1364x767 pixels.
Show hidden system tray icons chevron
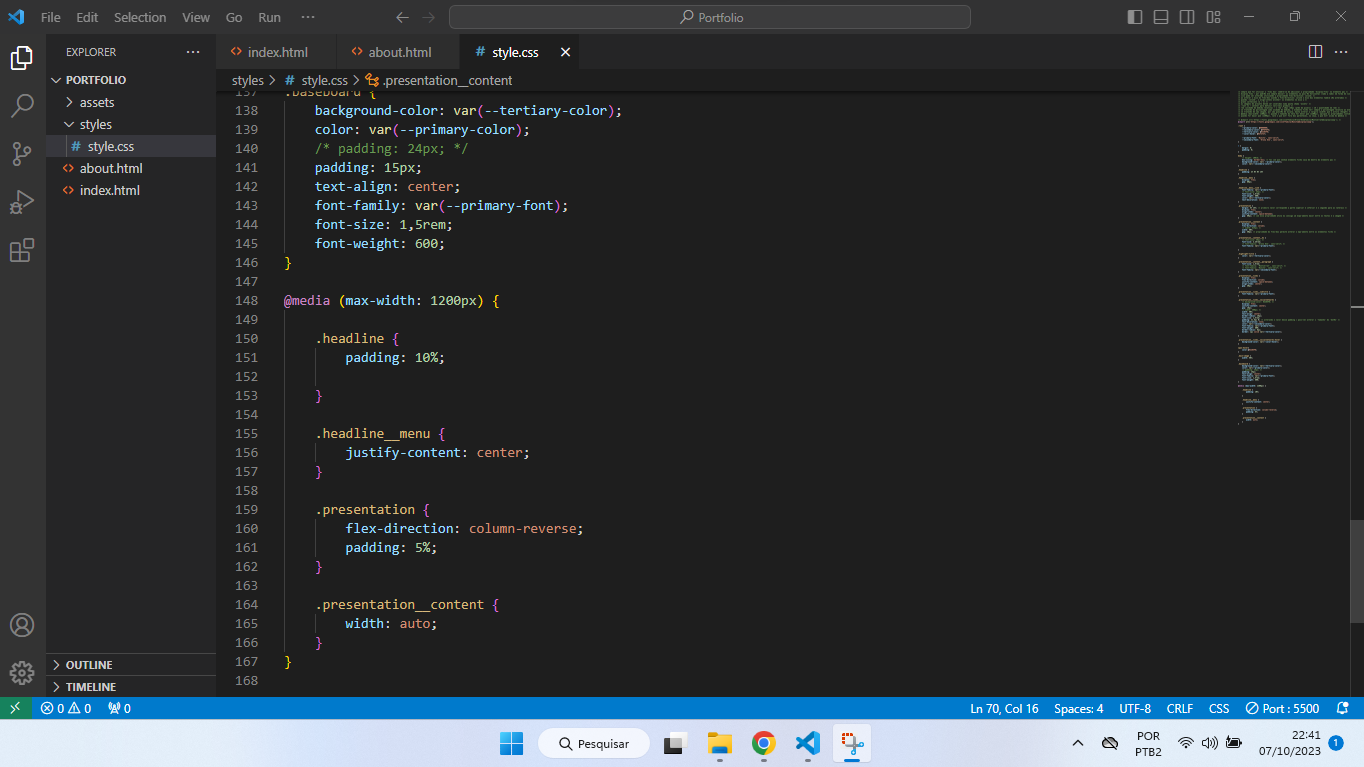coord(1077,743)
